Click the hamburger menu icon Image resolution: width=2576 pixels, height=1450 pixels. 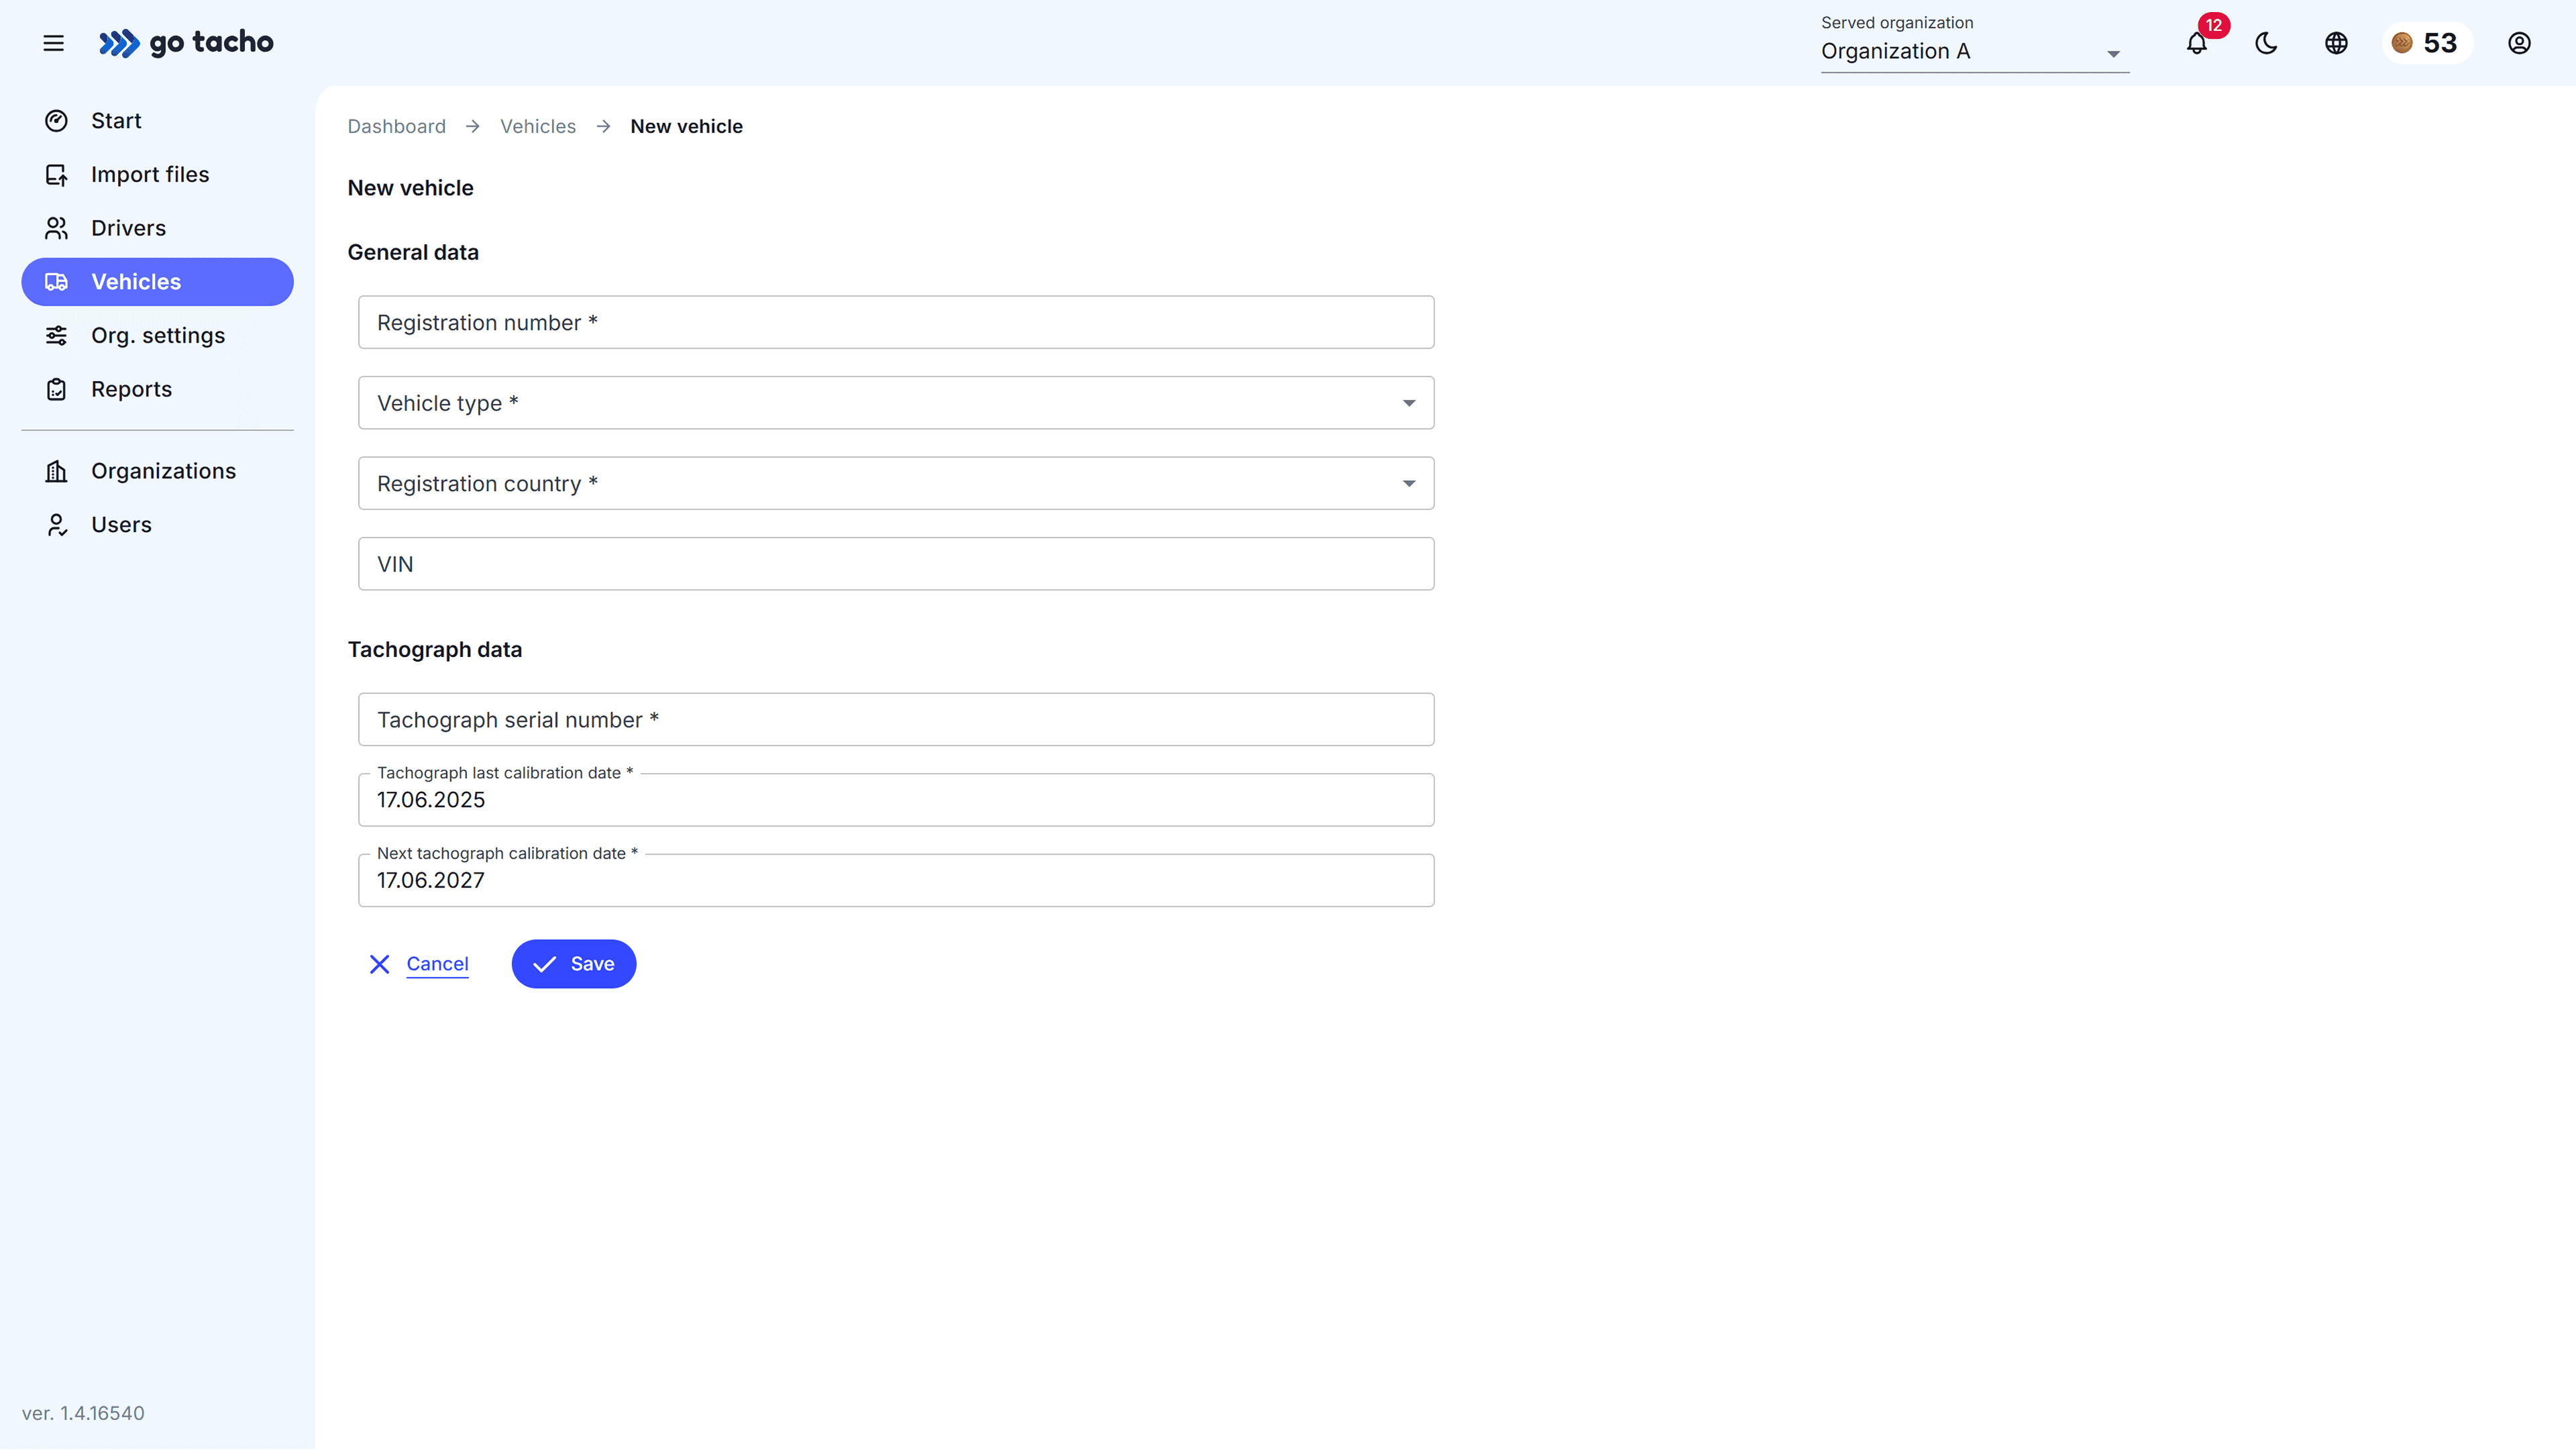[x=53, y=43]
